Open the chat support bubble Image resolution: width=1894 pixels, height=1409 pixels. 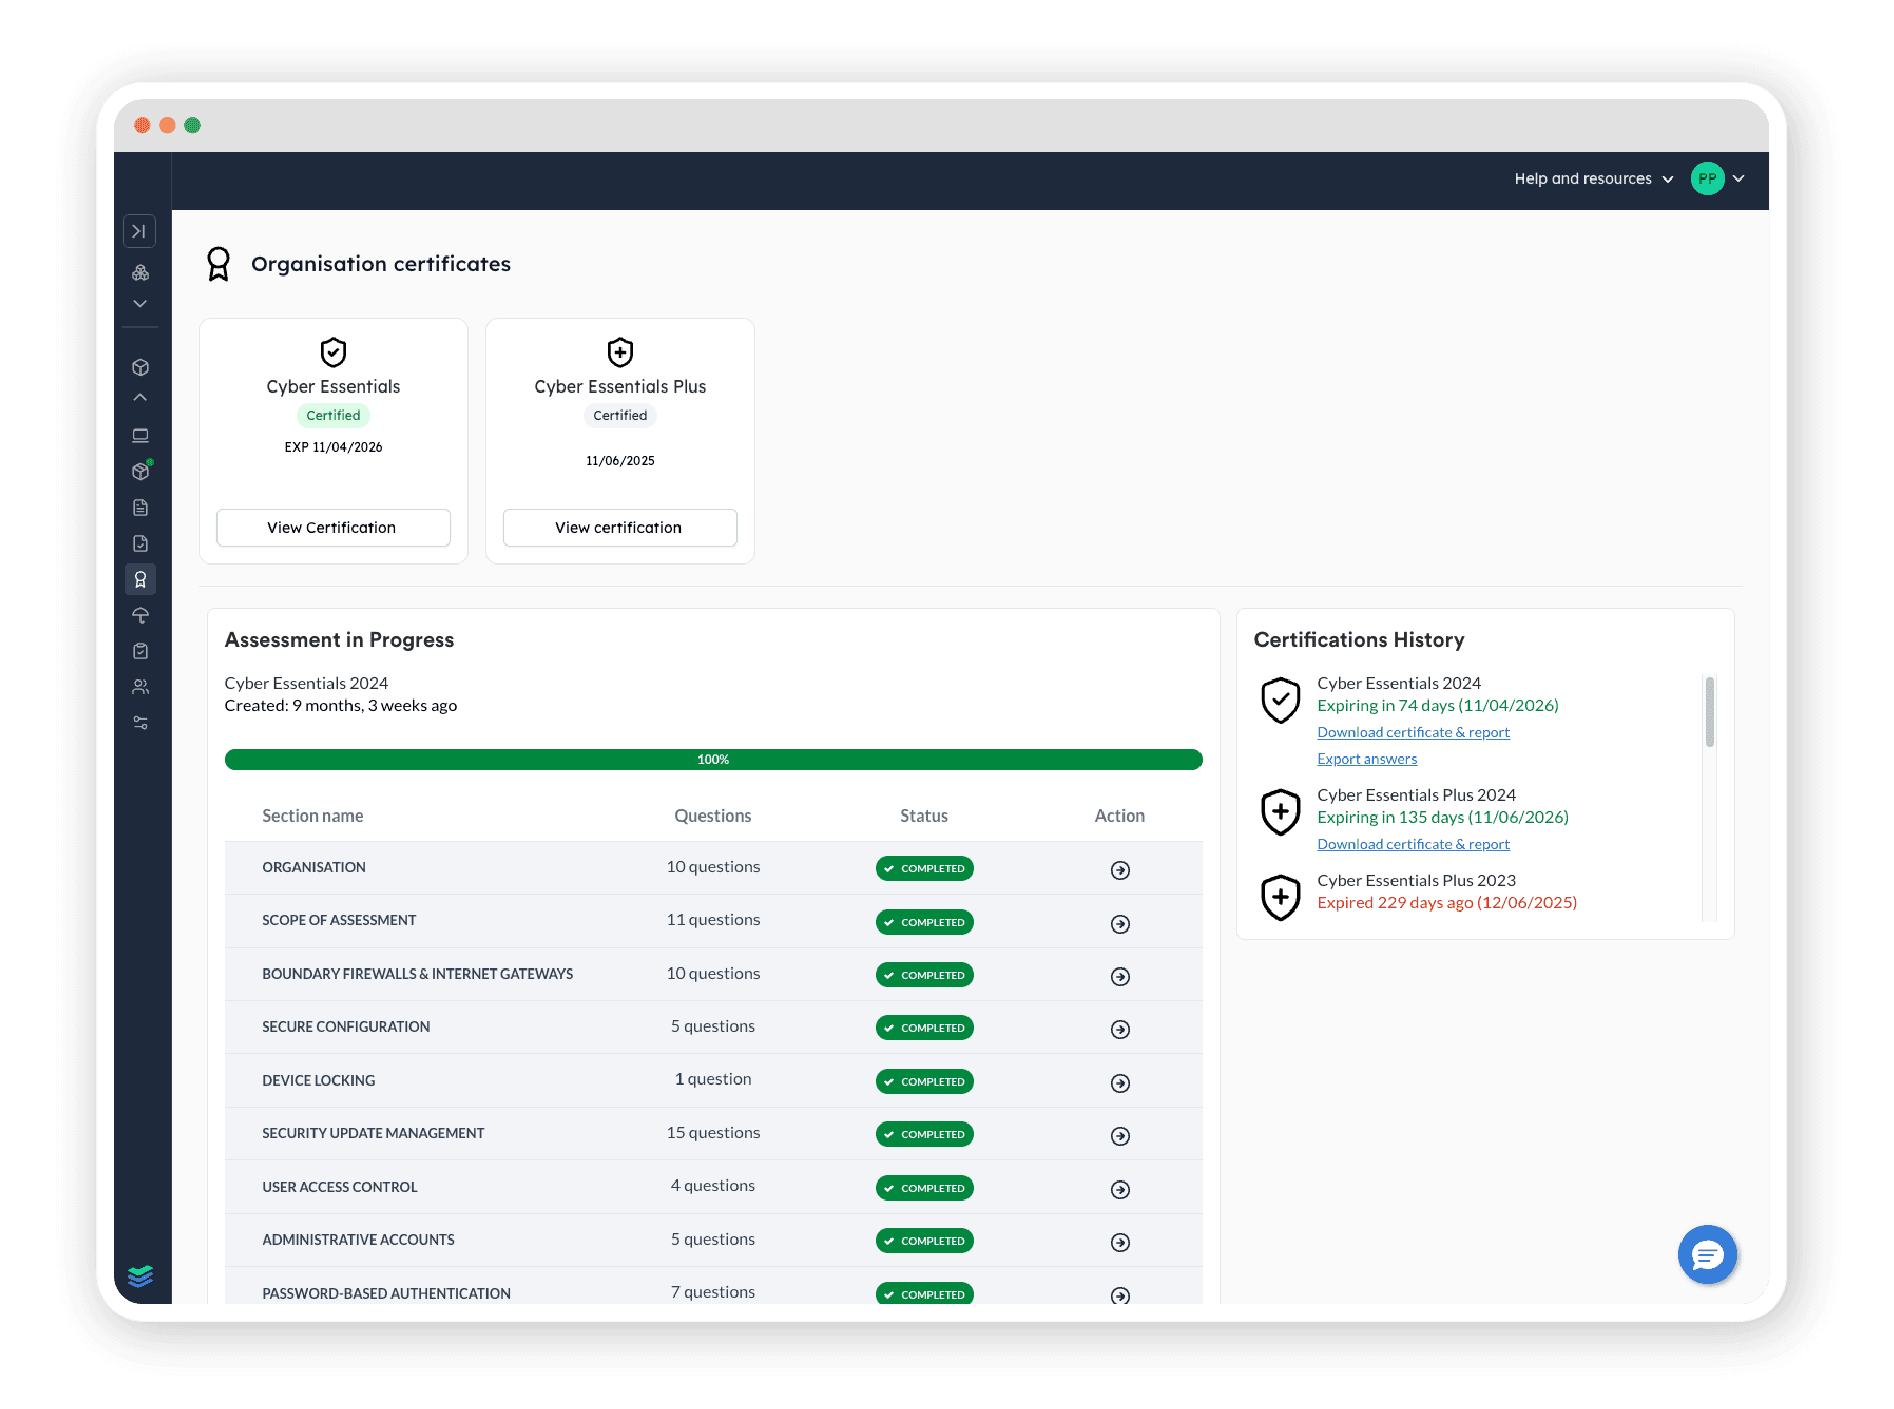point(1707,1254)
